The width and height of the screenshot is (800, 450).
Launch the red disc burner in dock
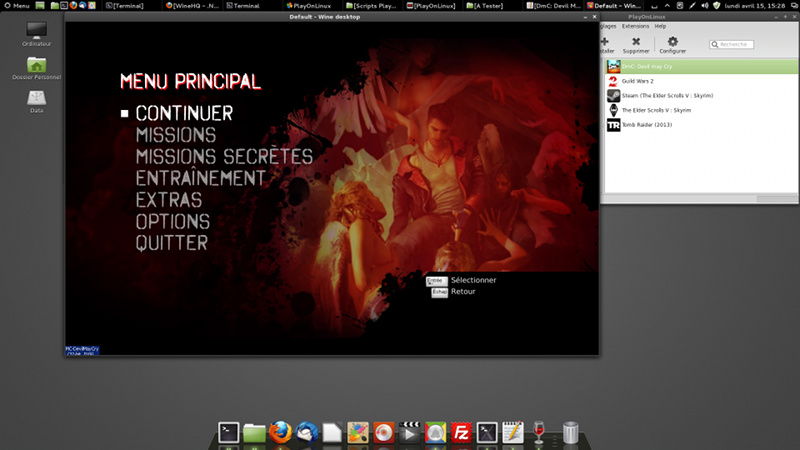coord(384,433)
